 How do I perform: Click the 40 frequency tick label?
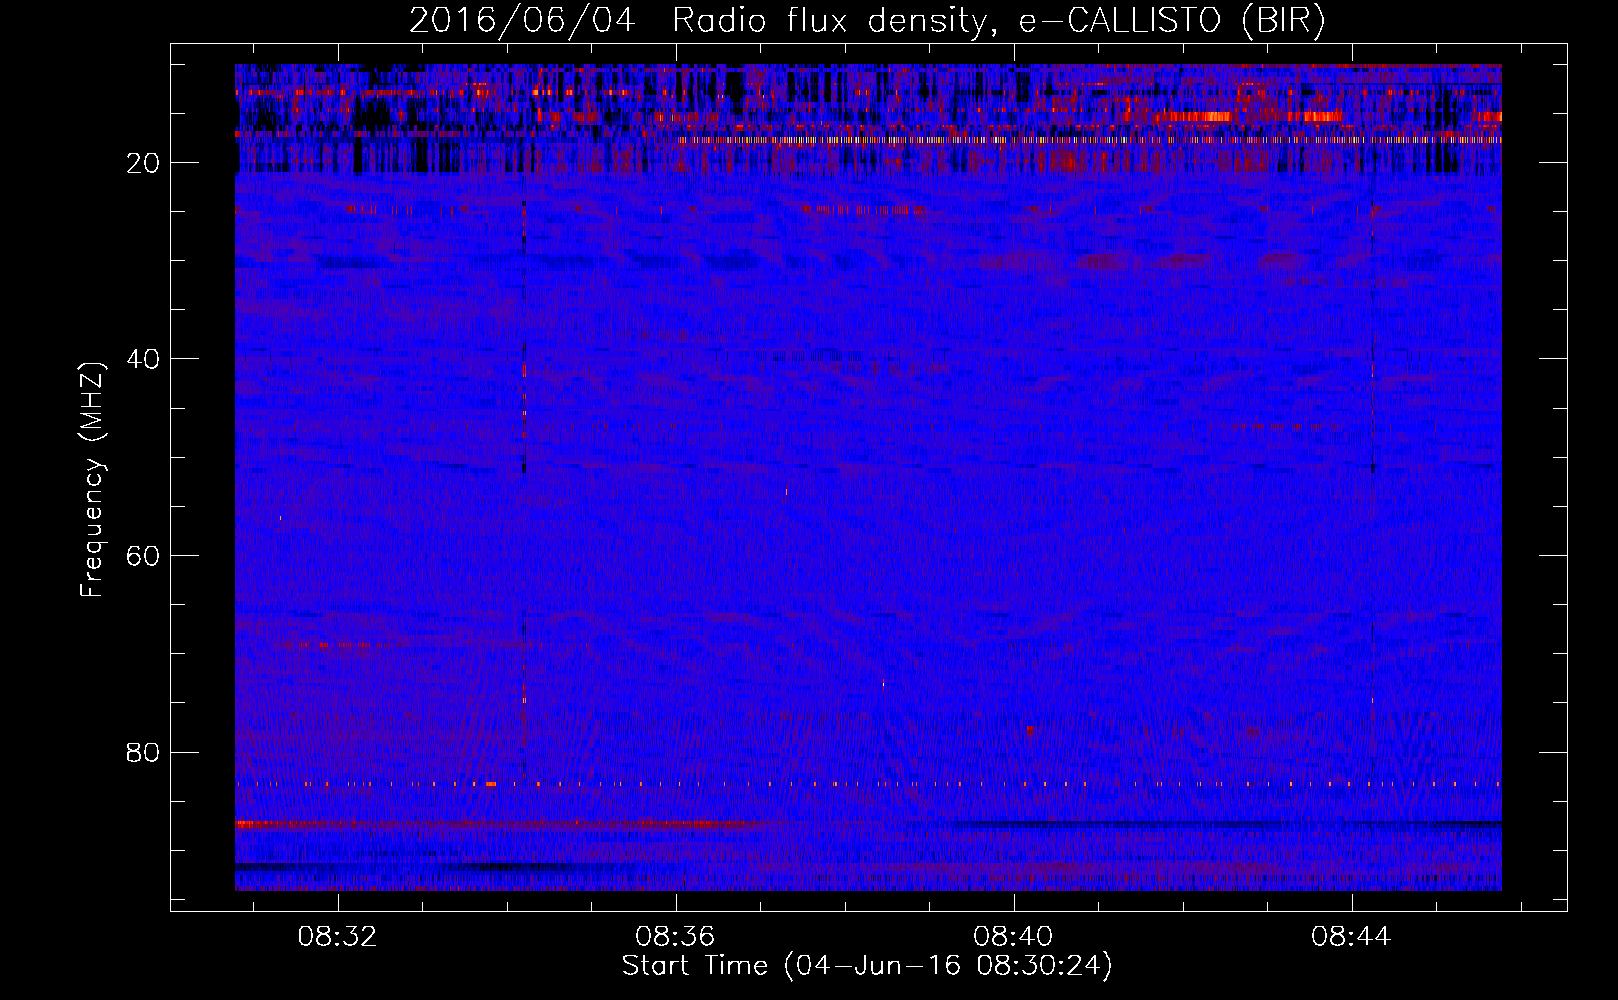pos(143,359)
